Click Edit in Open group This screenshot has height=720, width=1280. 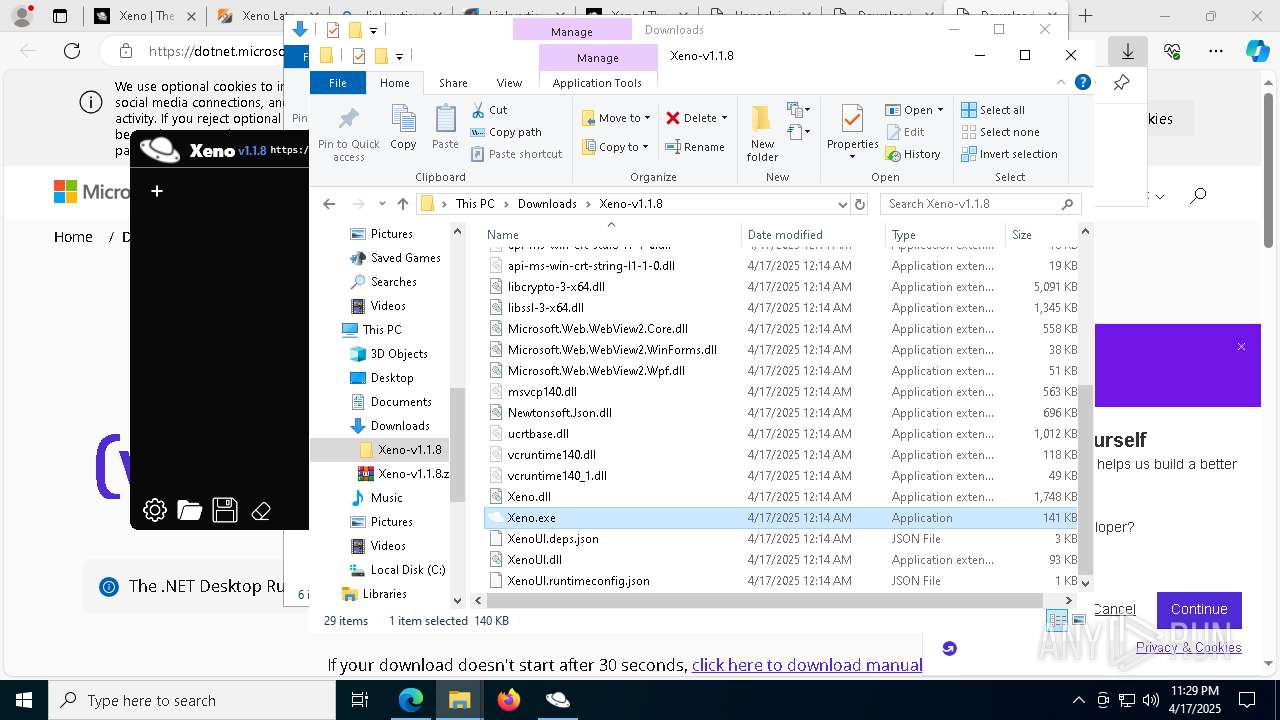(905, 132)
